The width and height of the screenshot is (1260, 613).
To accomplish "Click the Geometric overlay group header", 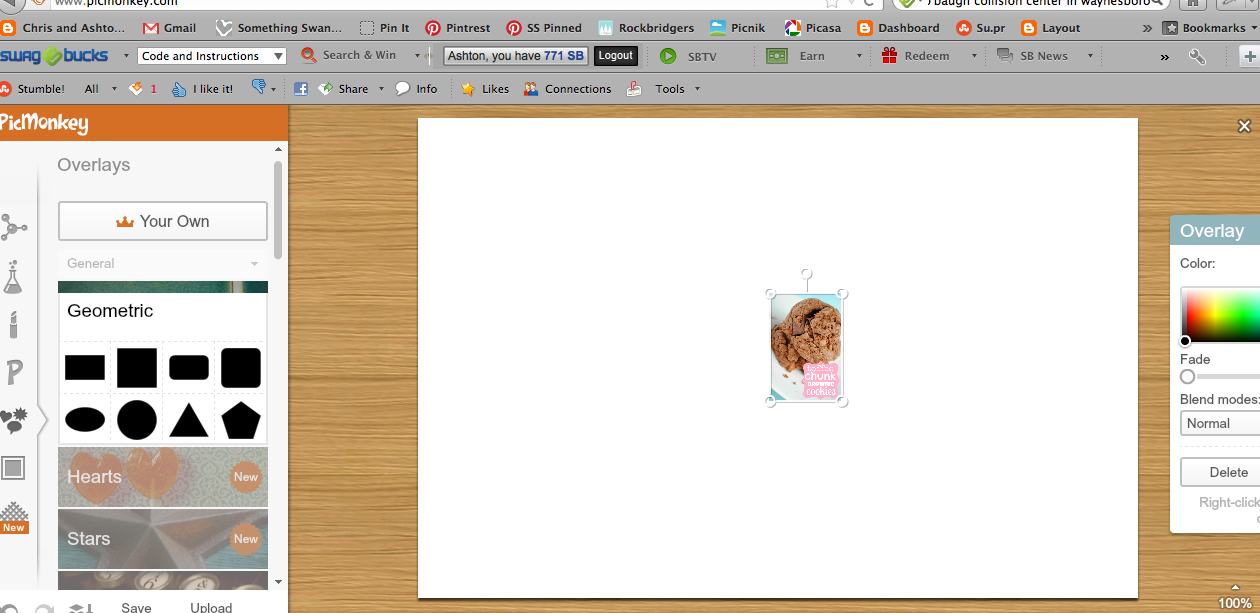I will [163, 311].
